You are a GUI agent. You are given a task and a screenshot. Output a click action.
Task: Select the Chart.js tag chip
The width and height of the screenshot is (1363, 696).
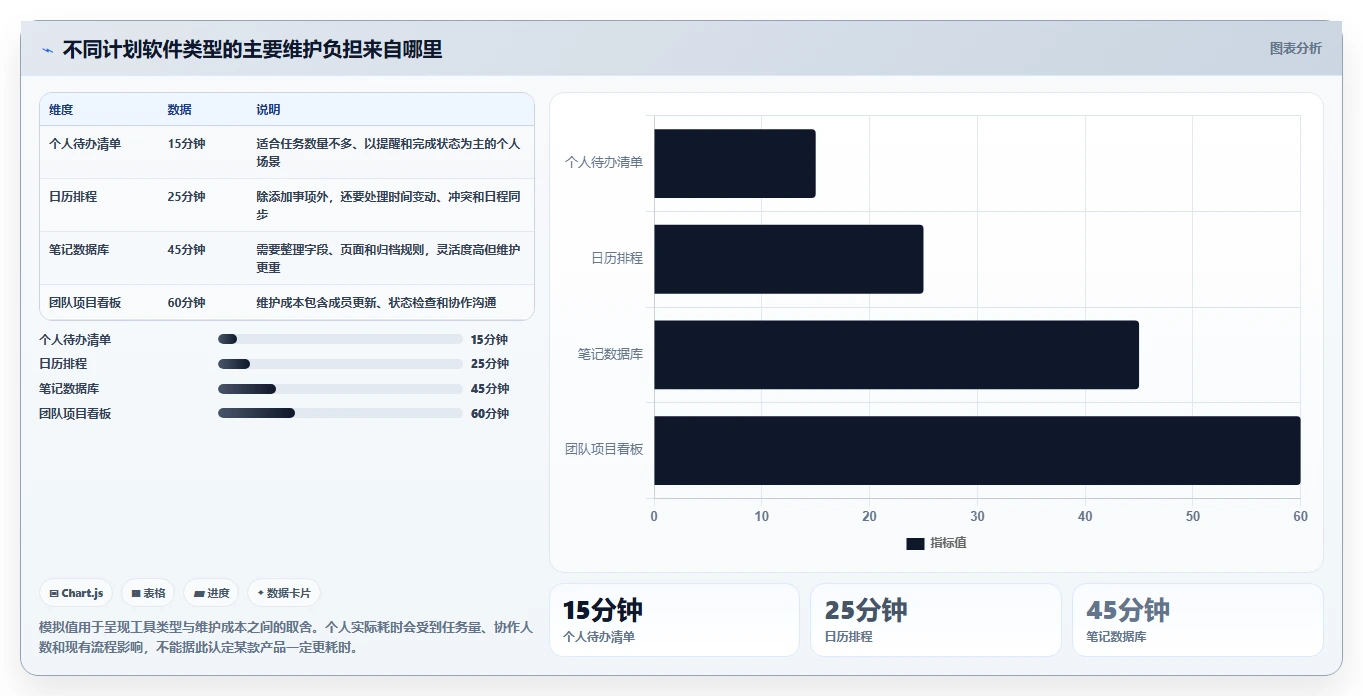(x=77, y=593)
